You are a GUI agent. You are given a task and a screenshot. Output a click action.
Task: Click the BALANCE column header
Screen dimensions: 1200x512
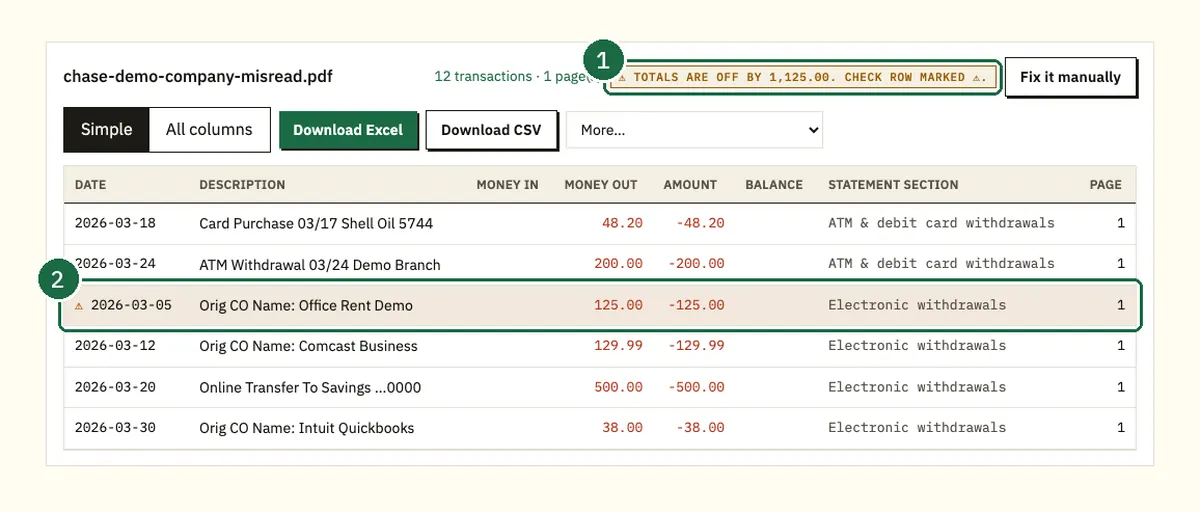(x=774, y=185)
